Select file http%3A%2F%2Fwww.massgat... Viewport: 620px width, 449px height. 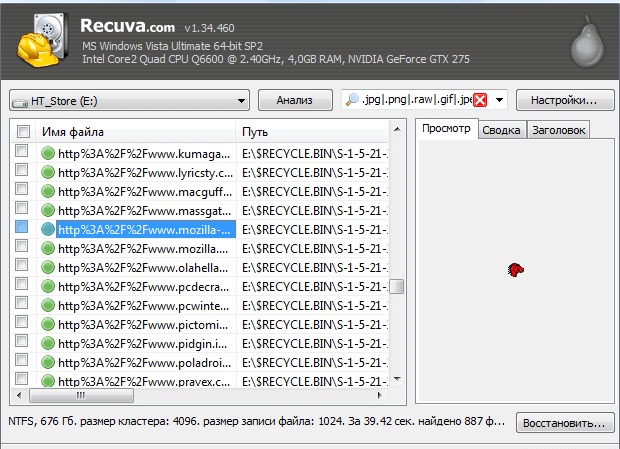click(144, 210)
